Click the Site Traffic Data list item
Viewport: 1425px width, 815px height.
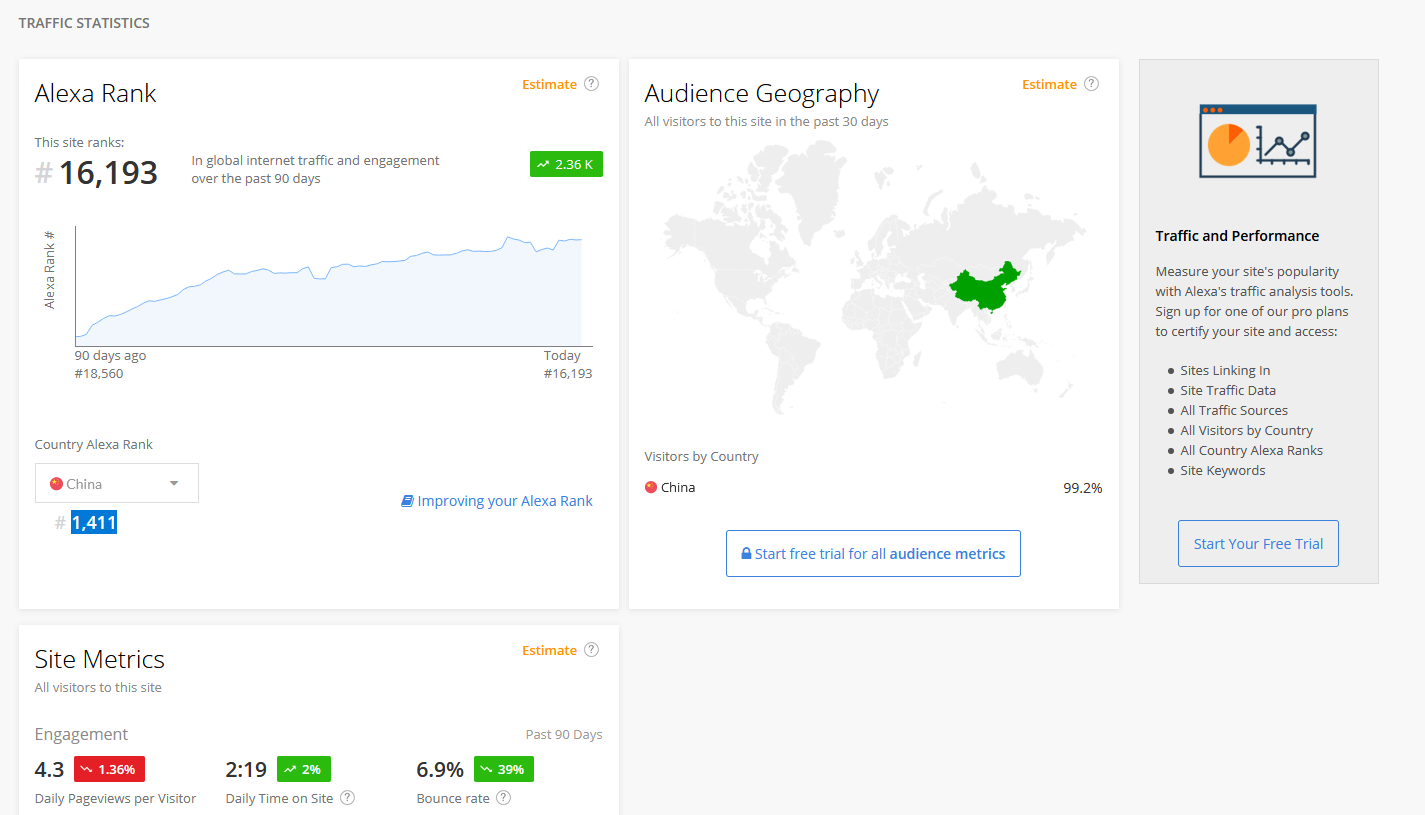pyautogui.click(x=1228, y=390)
